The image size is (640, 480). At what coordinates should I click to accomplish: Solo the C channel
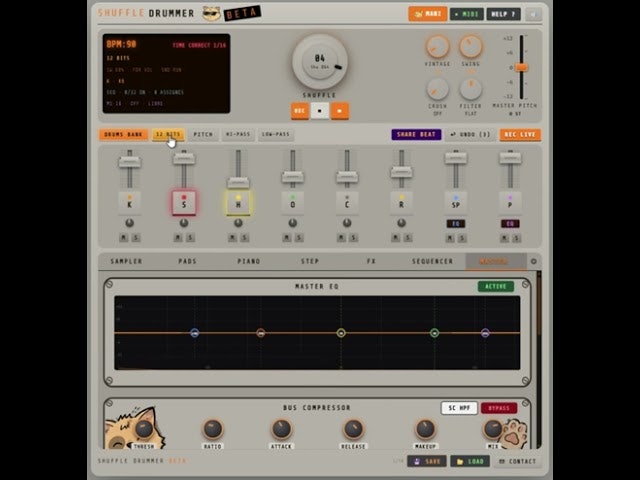pyautogui.click(x=353, y=238)
